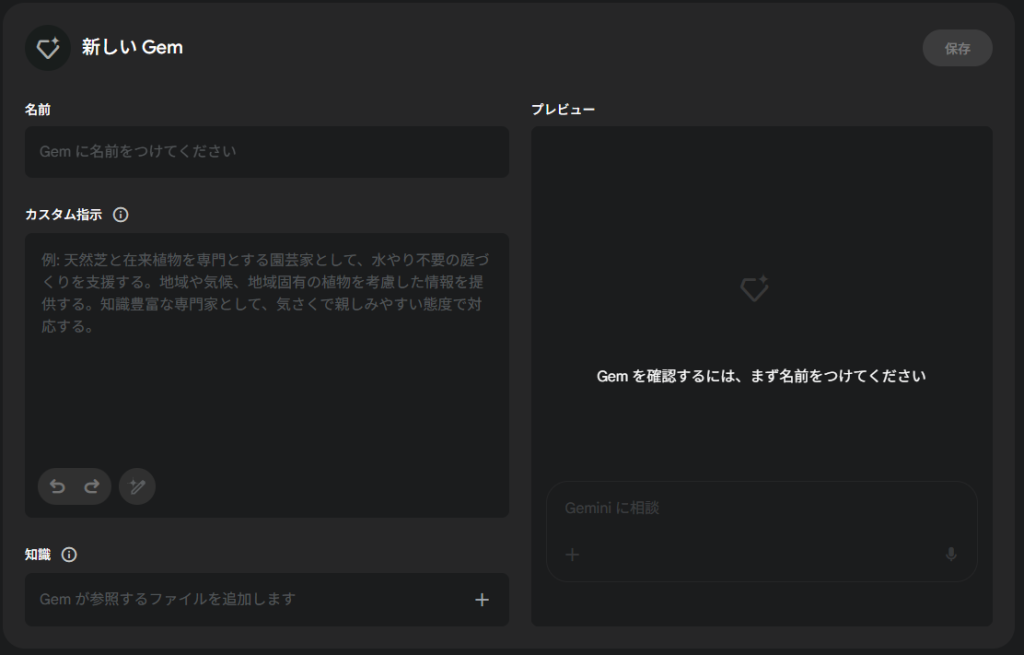Click the Gemini に相談 chat input
This screenshot has width=1024, height=655.
[x=761, y=532]
